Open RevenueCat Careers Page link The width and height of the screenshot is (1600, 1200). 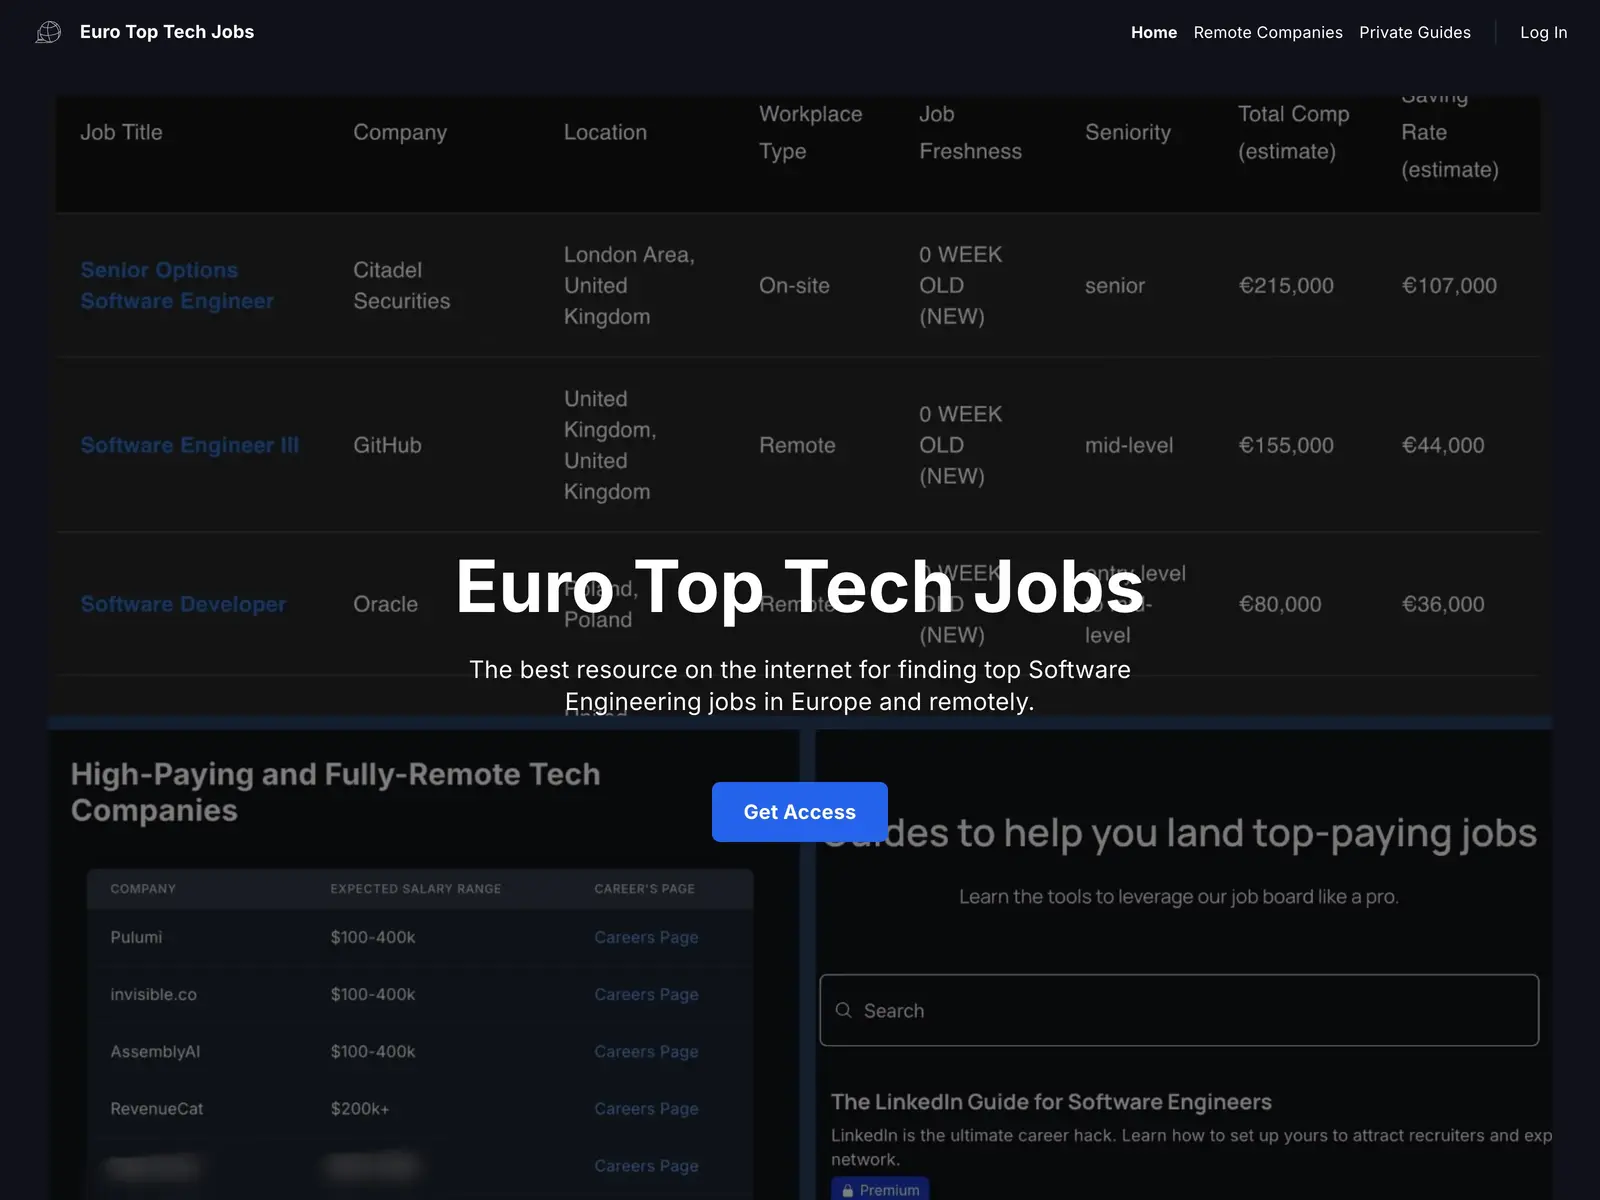pyautogui.click(x=646, y=1108)
